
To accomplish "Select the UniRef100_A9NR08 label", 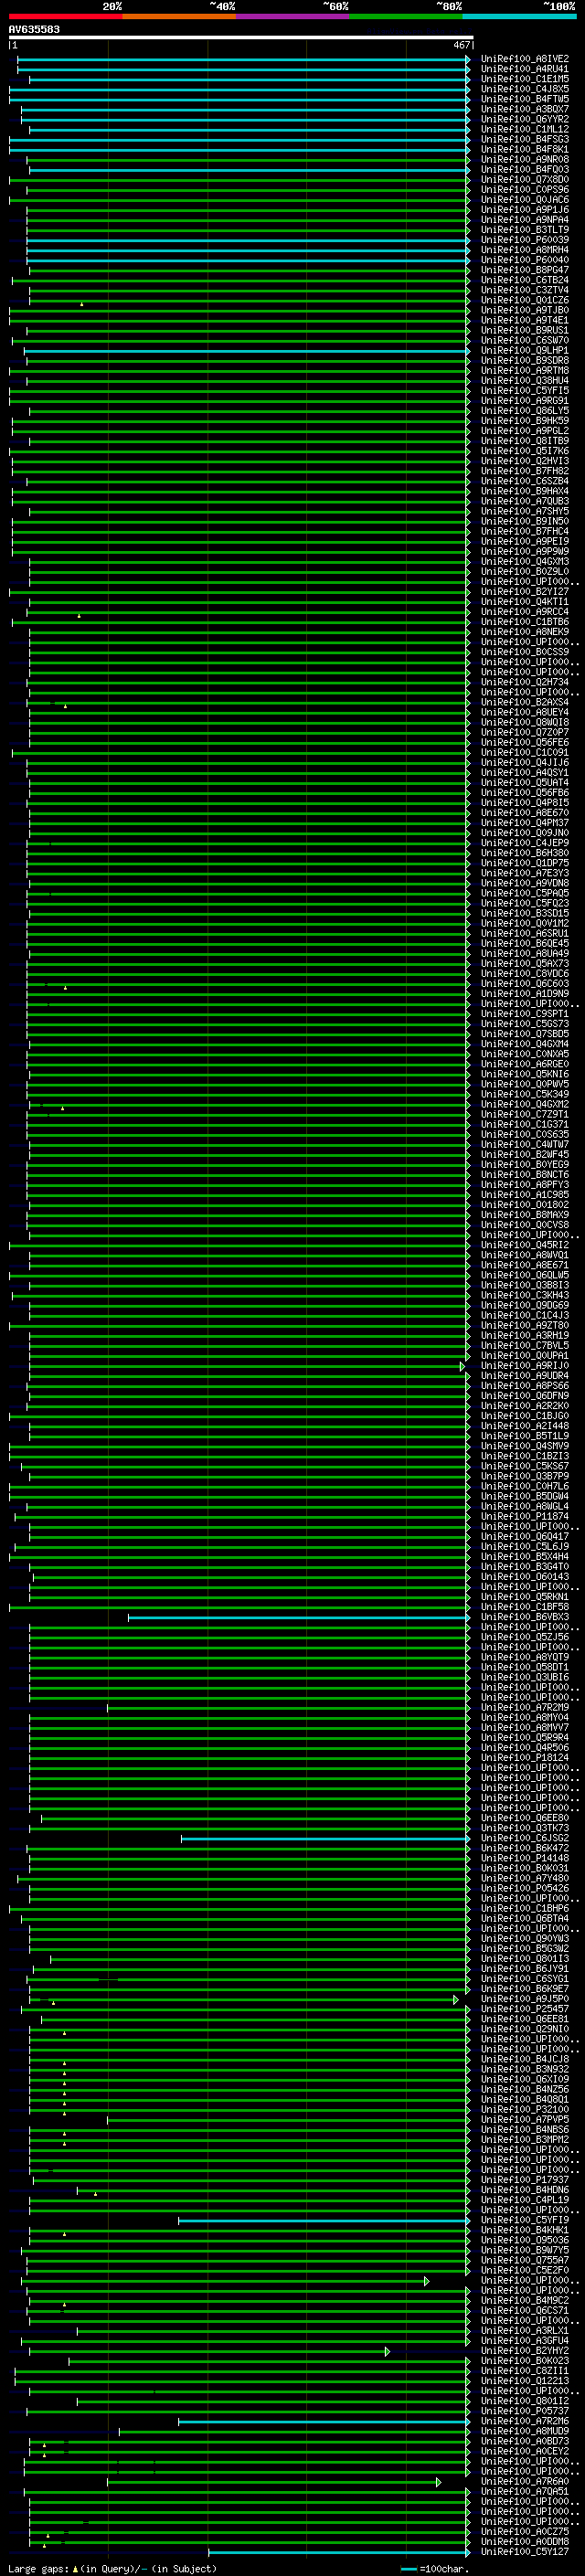I will [525, 159].
